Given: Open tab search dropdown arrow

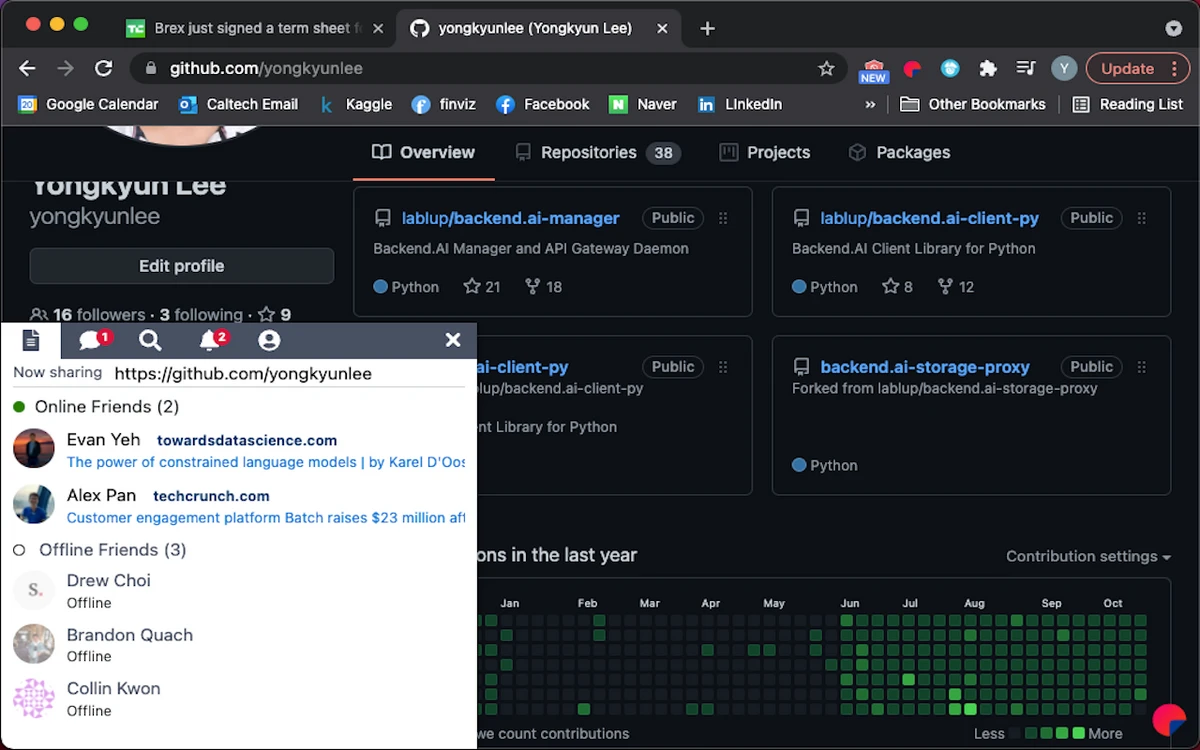Looking at the screenshot, I should pyautogui.click(x=1174, y=28).
